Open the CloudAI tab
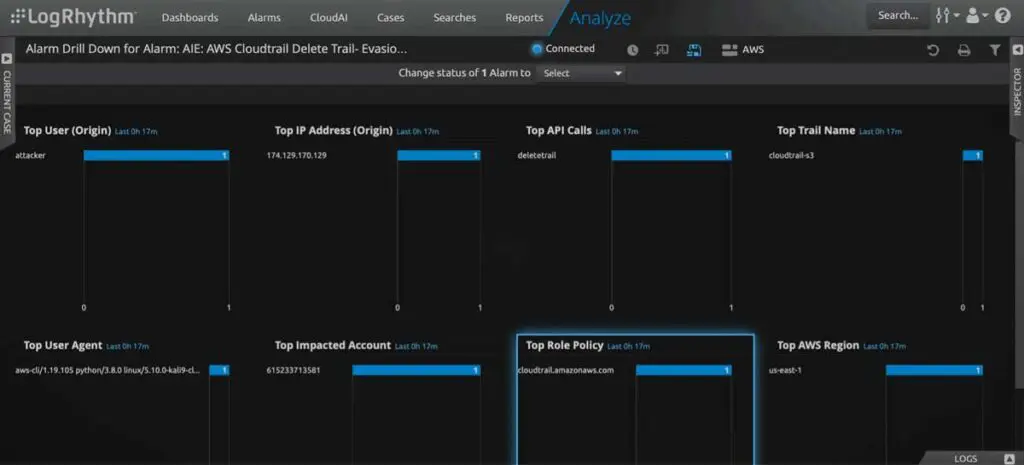 pos(328,18)
